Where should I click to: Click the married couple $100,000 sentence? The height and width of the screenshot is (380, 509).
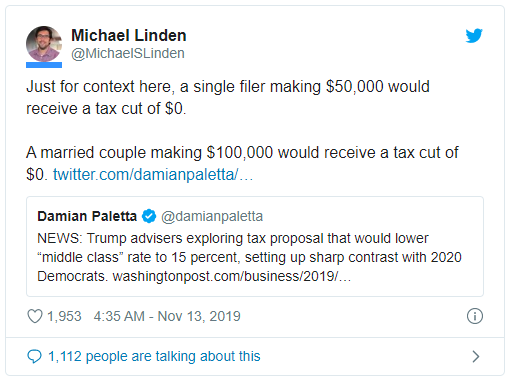[242, 163]
